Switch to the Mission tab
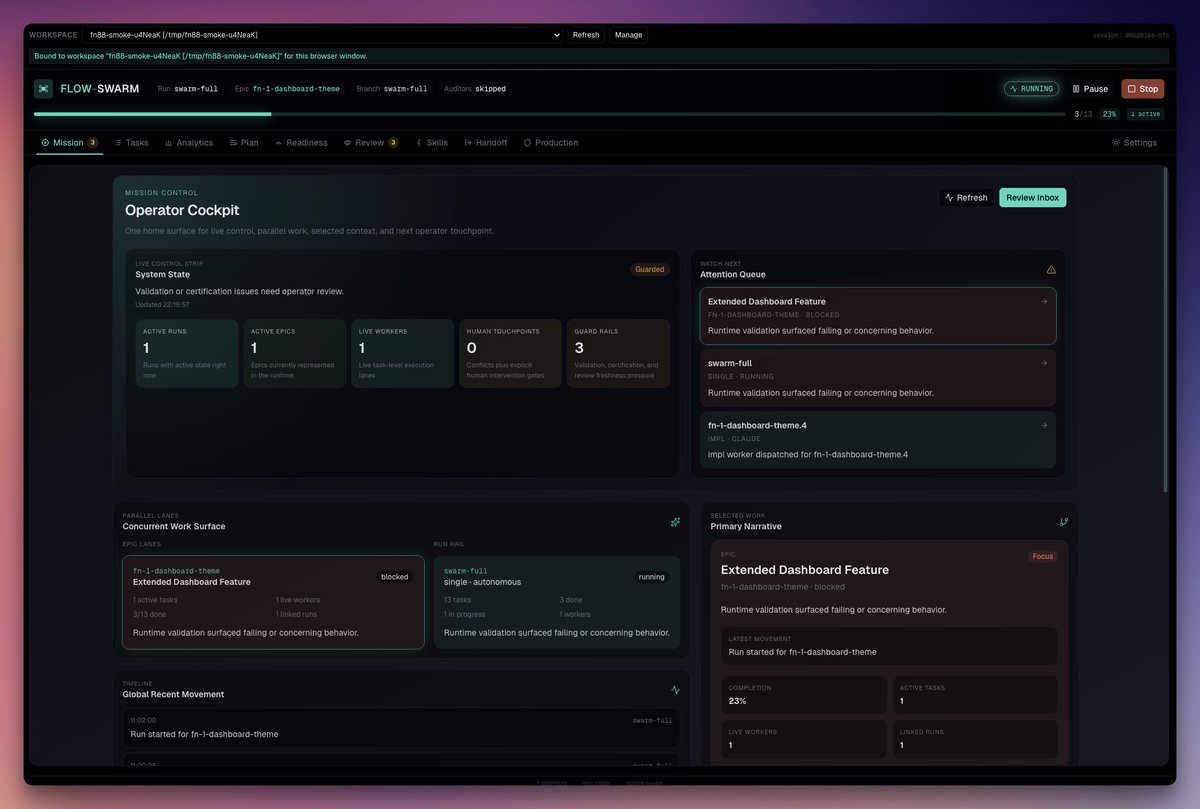 69,143
